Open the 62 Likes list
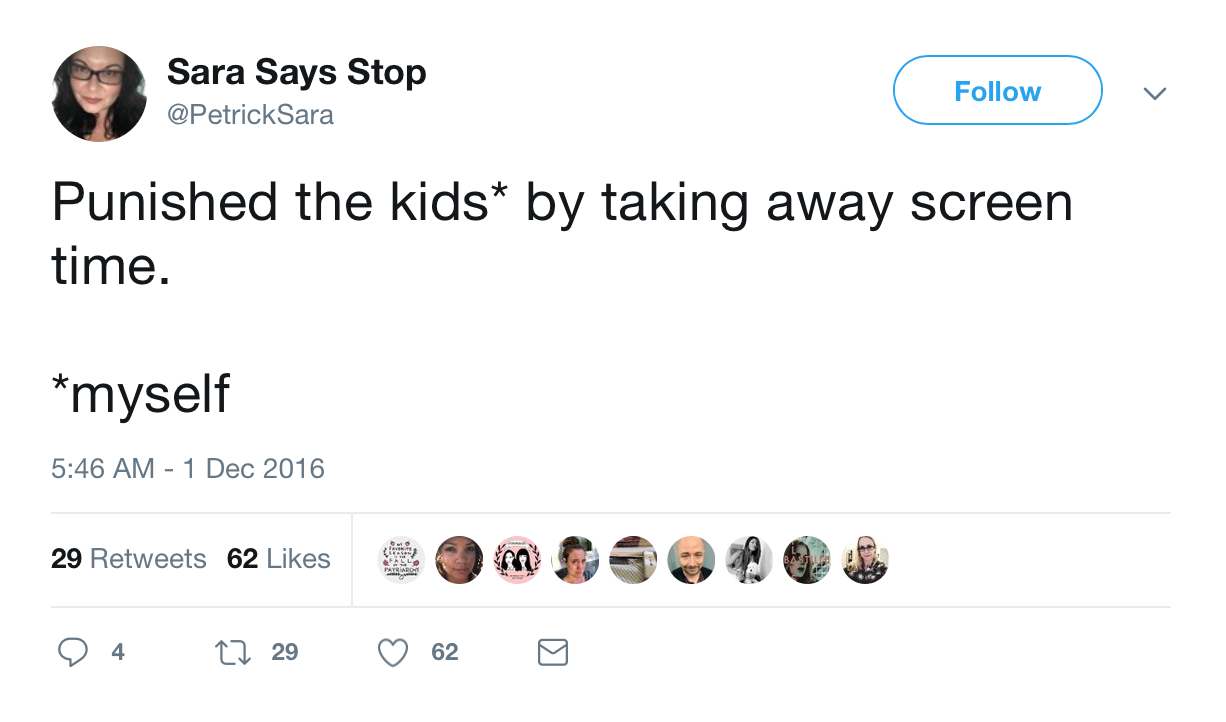This screenshot has width=1226, height=722. pos(278,559)
